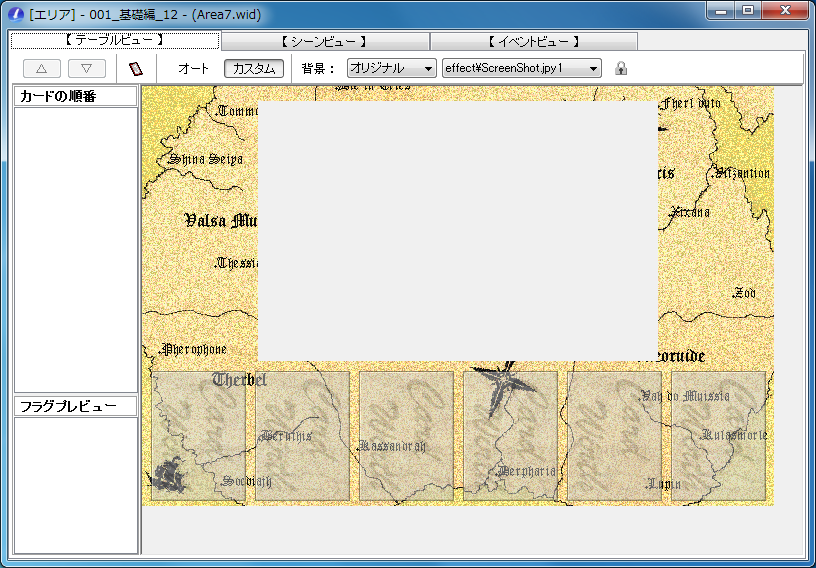
Task: Select the カスタム mode button
Action: tap(254, 68)
